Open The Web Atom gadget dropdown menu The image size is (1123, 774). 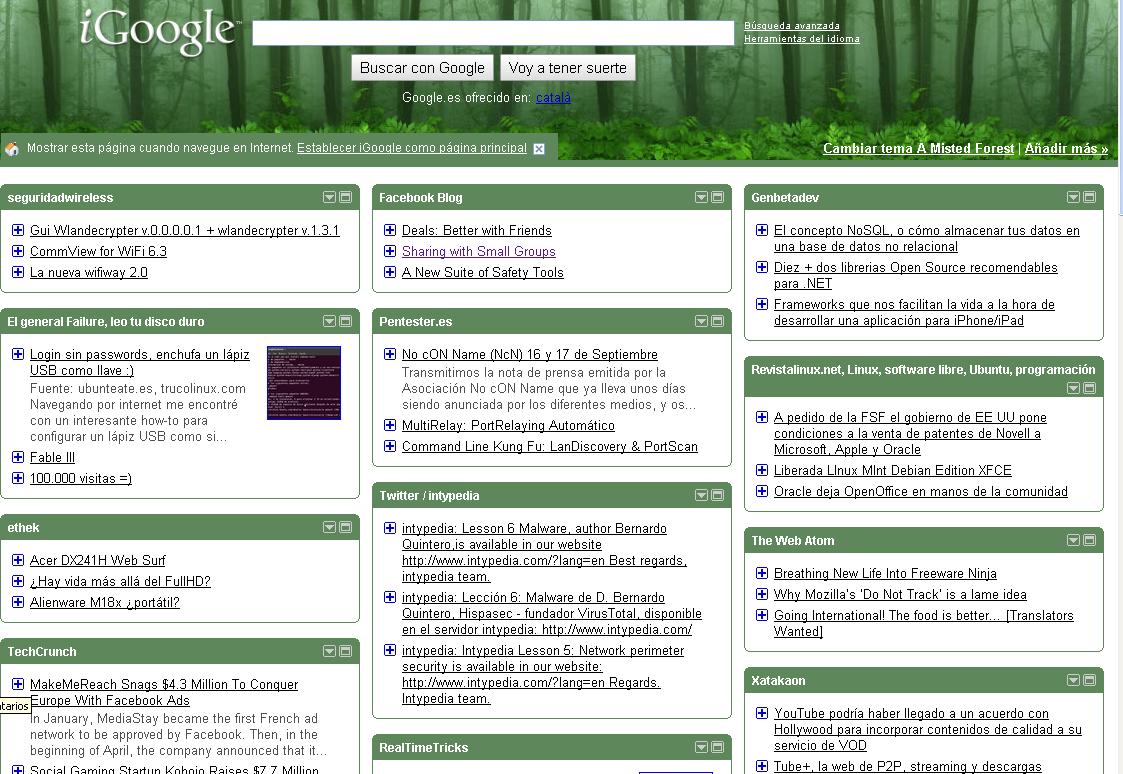coord(1074,540)
